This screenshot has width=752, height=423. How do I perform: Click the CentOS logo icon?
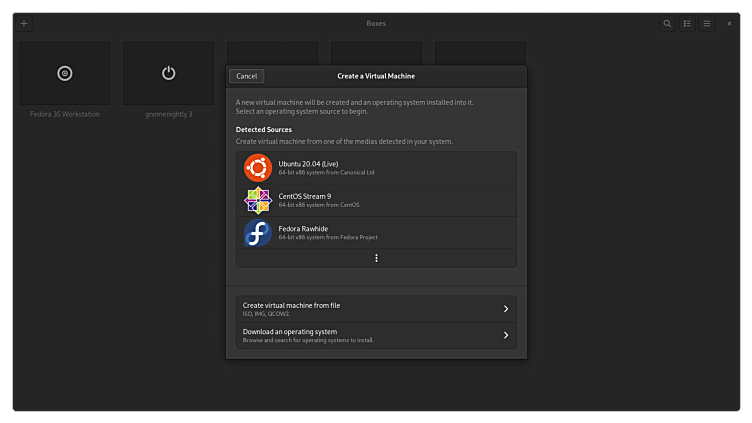(258, 200)
